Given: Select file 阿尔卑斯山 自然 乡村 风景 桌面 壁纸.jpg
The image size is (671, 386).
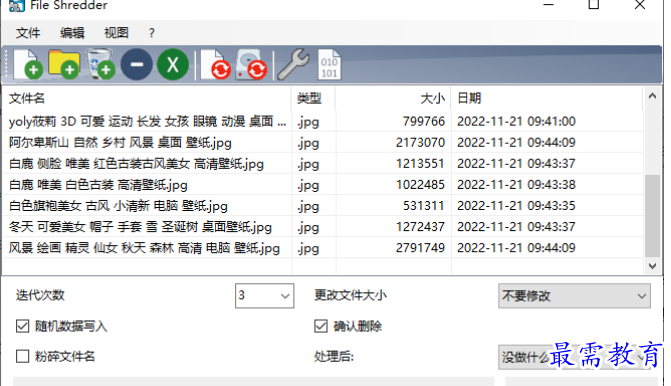Looking at the screenshot, I should click(323, 143).
